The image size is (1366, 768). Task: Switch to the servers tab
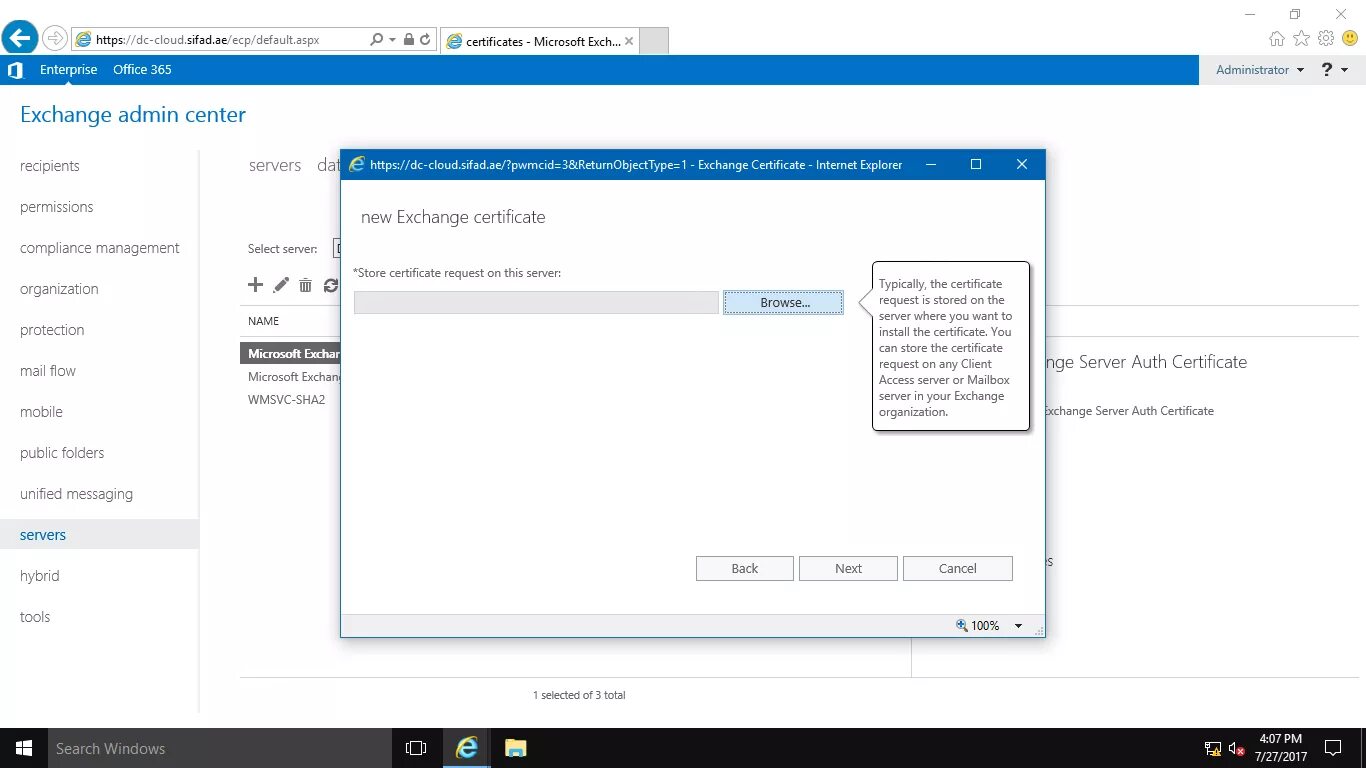(275, 165)
